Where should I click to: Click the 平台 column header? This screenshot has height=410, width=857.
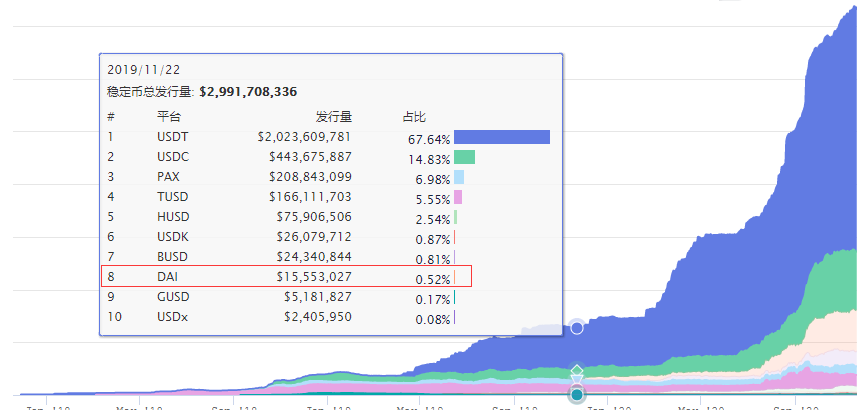click(x=168, y=116)
